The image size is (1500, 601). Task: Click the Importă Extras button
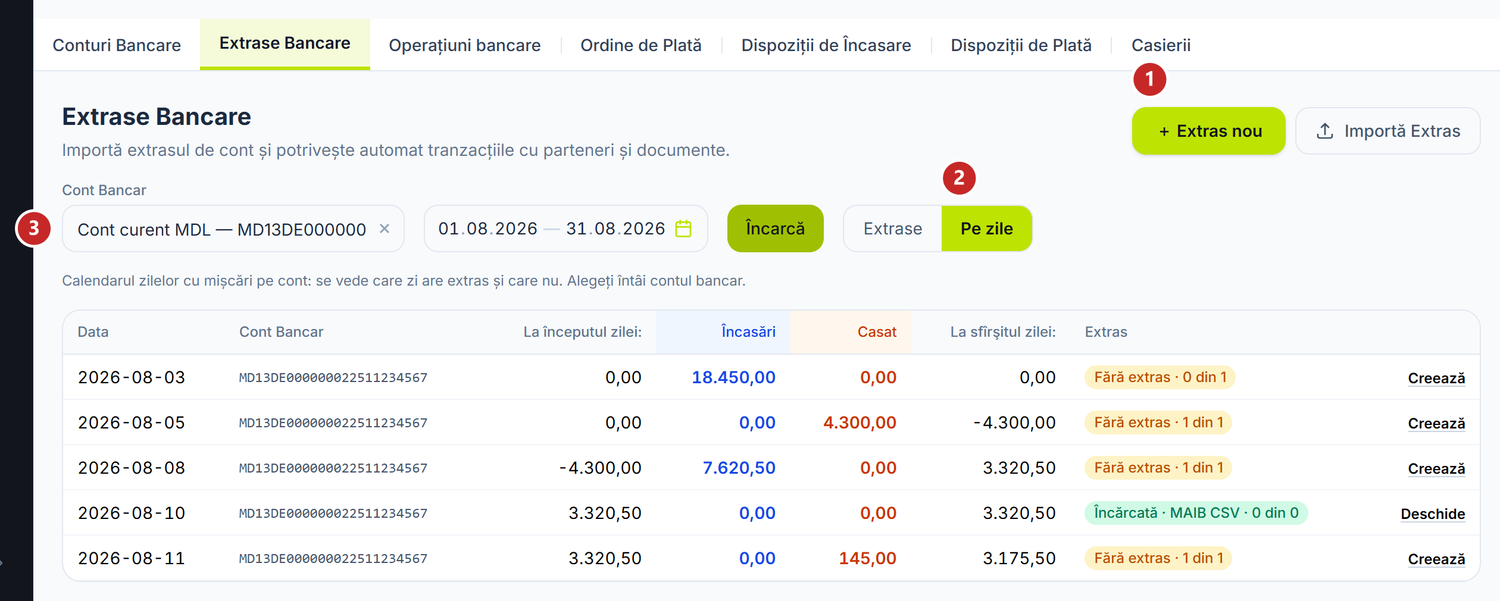tap(1388, 131)
